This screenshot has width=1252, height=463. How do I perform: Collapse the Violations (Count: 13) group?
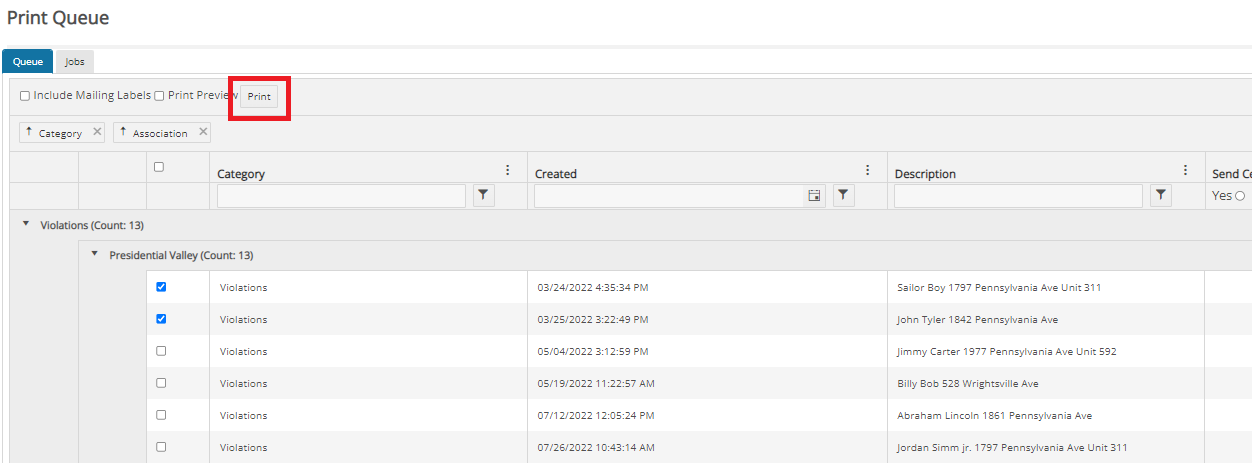26,224
